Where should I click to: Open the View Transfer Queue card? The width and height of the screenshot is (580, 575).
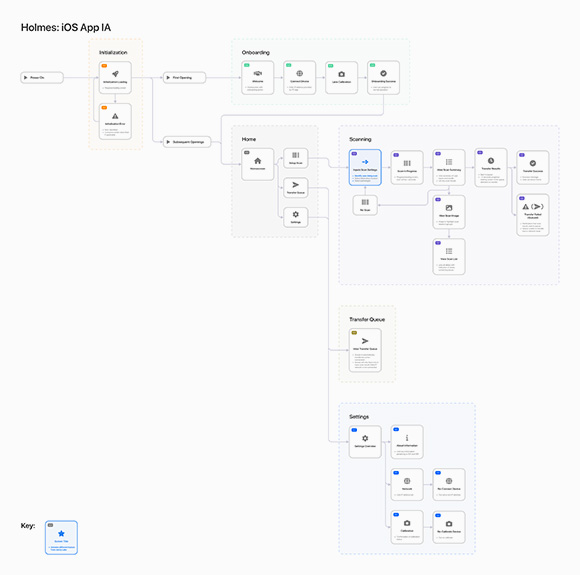click(x=365, y=350)
